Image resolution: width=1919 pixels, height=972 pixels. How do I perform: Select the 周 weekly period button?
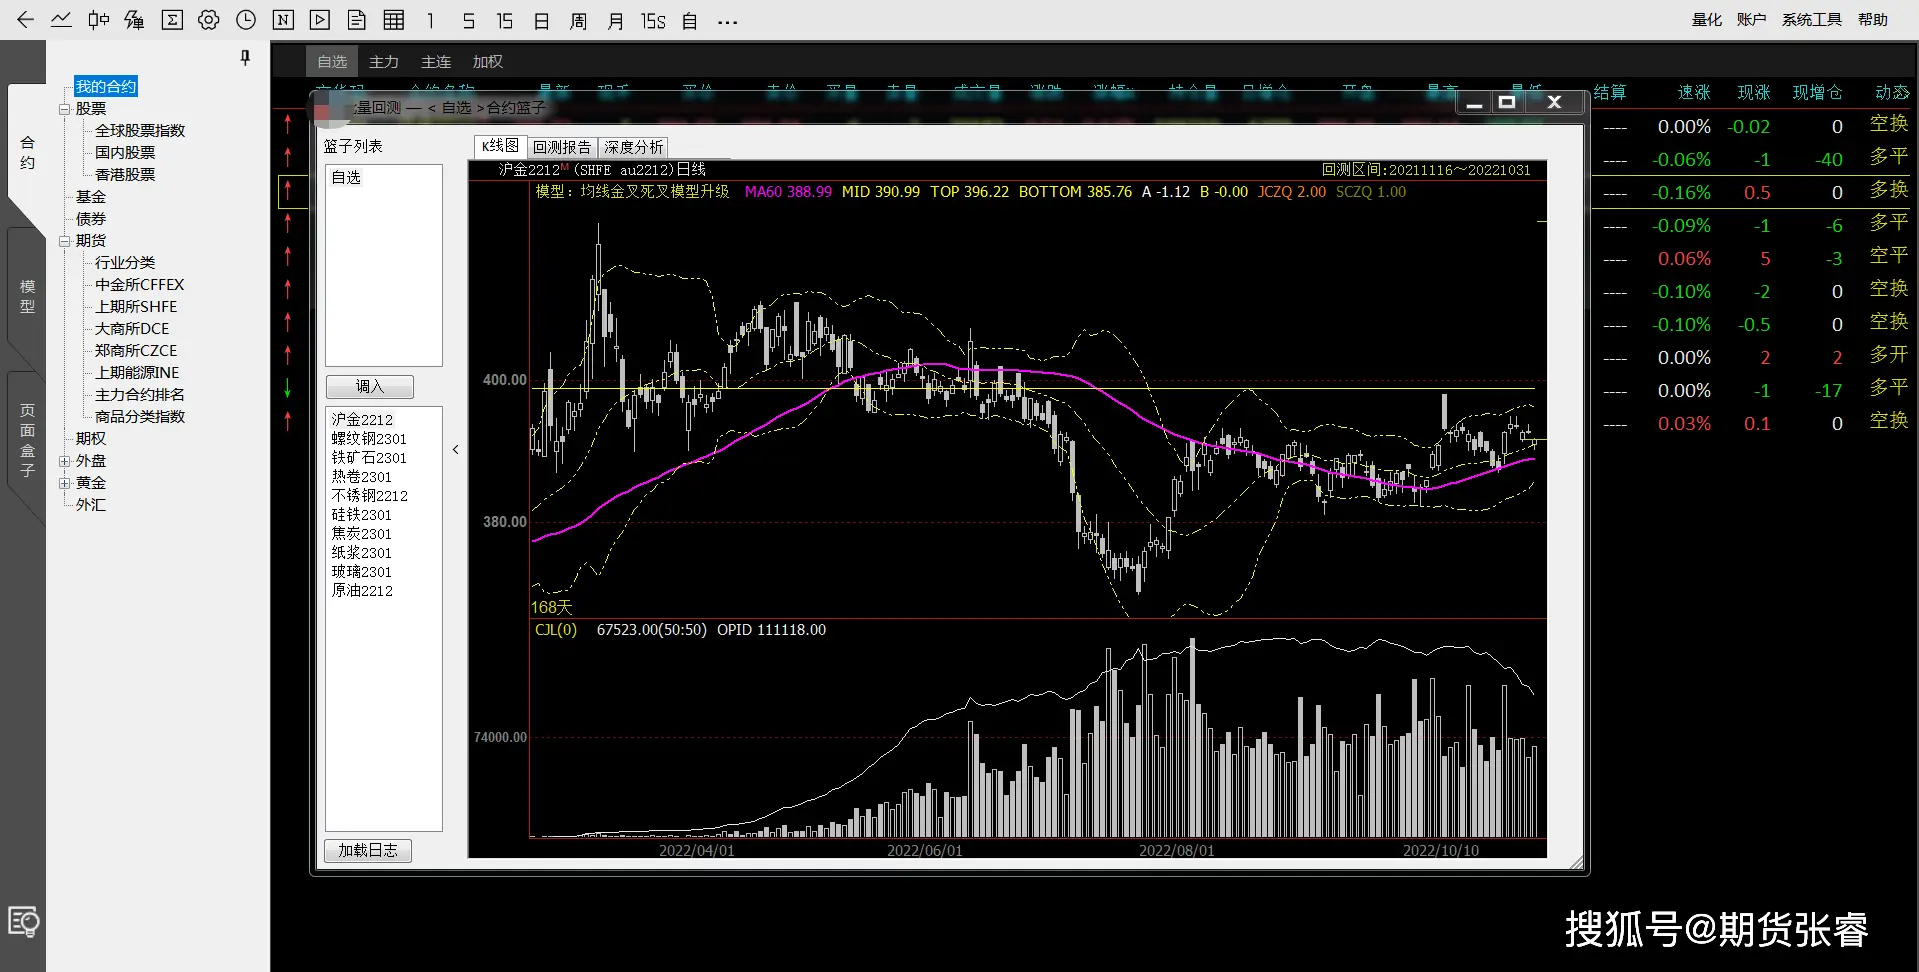pos(578,21)
